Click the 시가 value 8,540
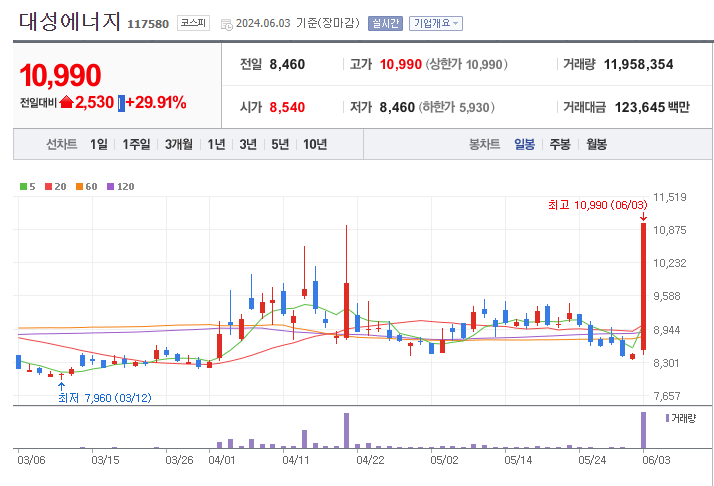 287,107
